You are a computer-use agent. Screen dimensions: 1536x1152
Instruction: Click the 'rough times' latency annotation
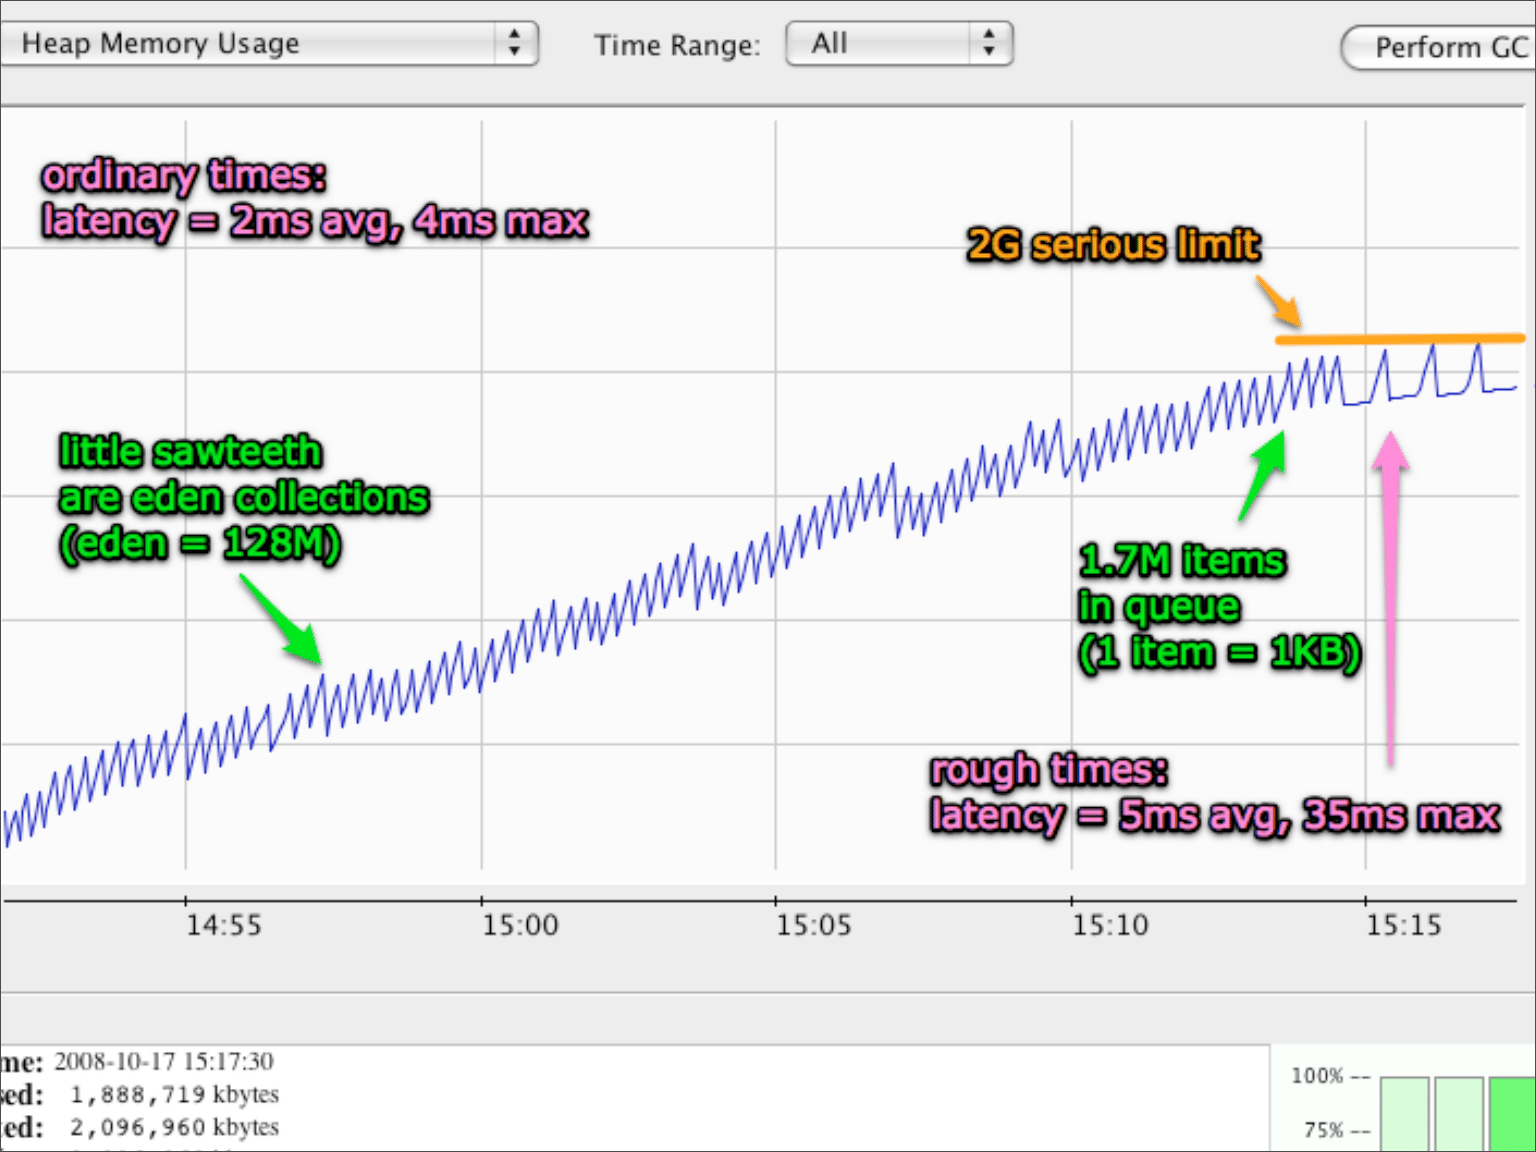[x=1214, y=793]
